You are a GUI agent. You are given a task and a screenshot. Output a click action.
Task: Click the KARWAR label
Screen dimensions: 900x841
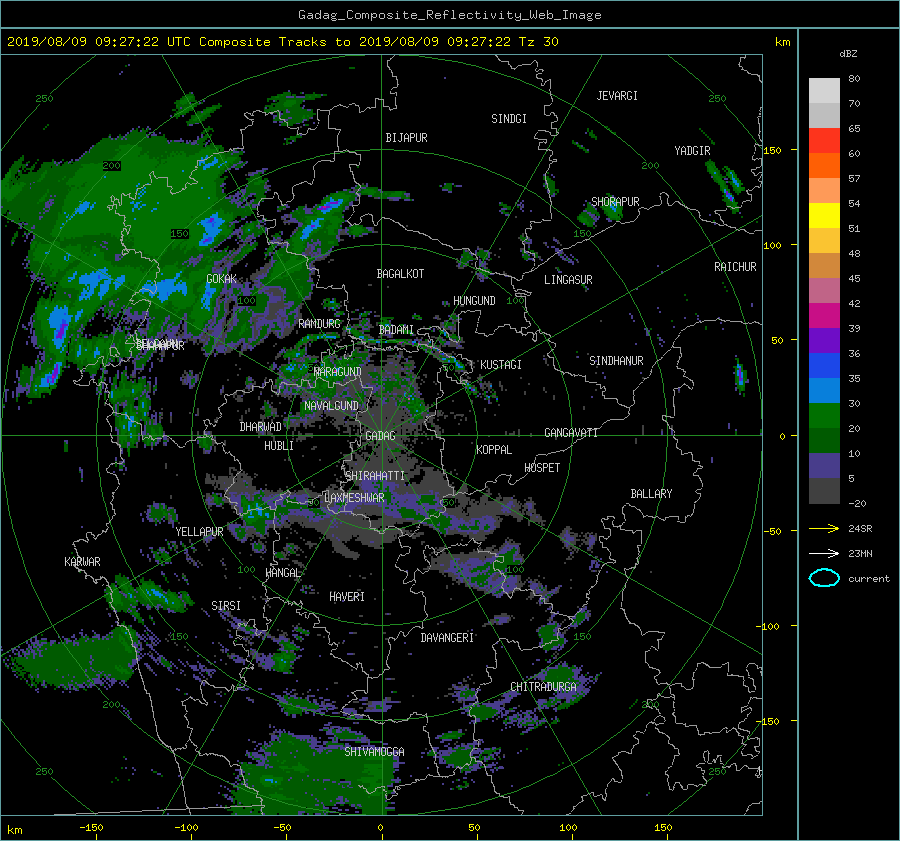click(82, 562)
